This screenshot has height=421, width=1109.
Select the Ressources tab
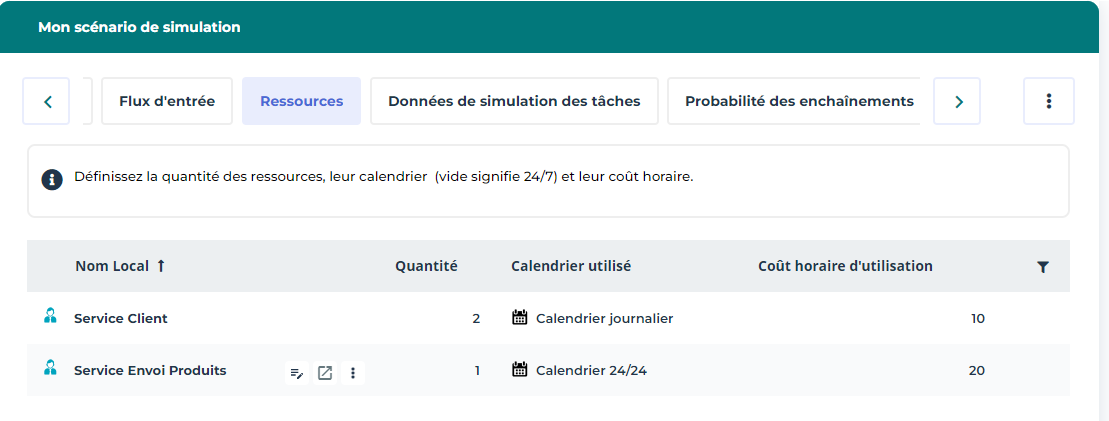pos(301,101)
